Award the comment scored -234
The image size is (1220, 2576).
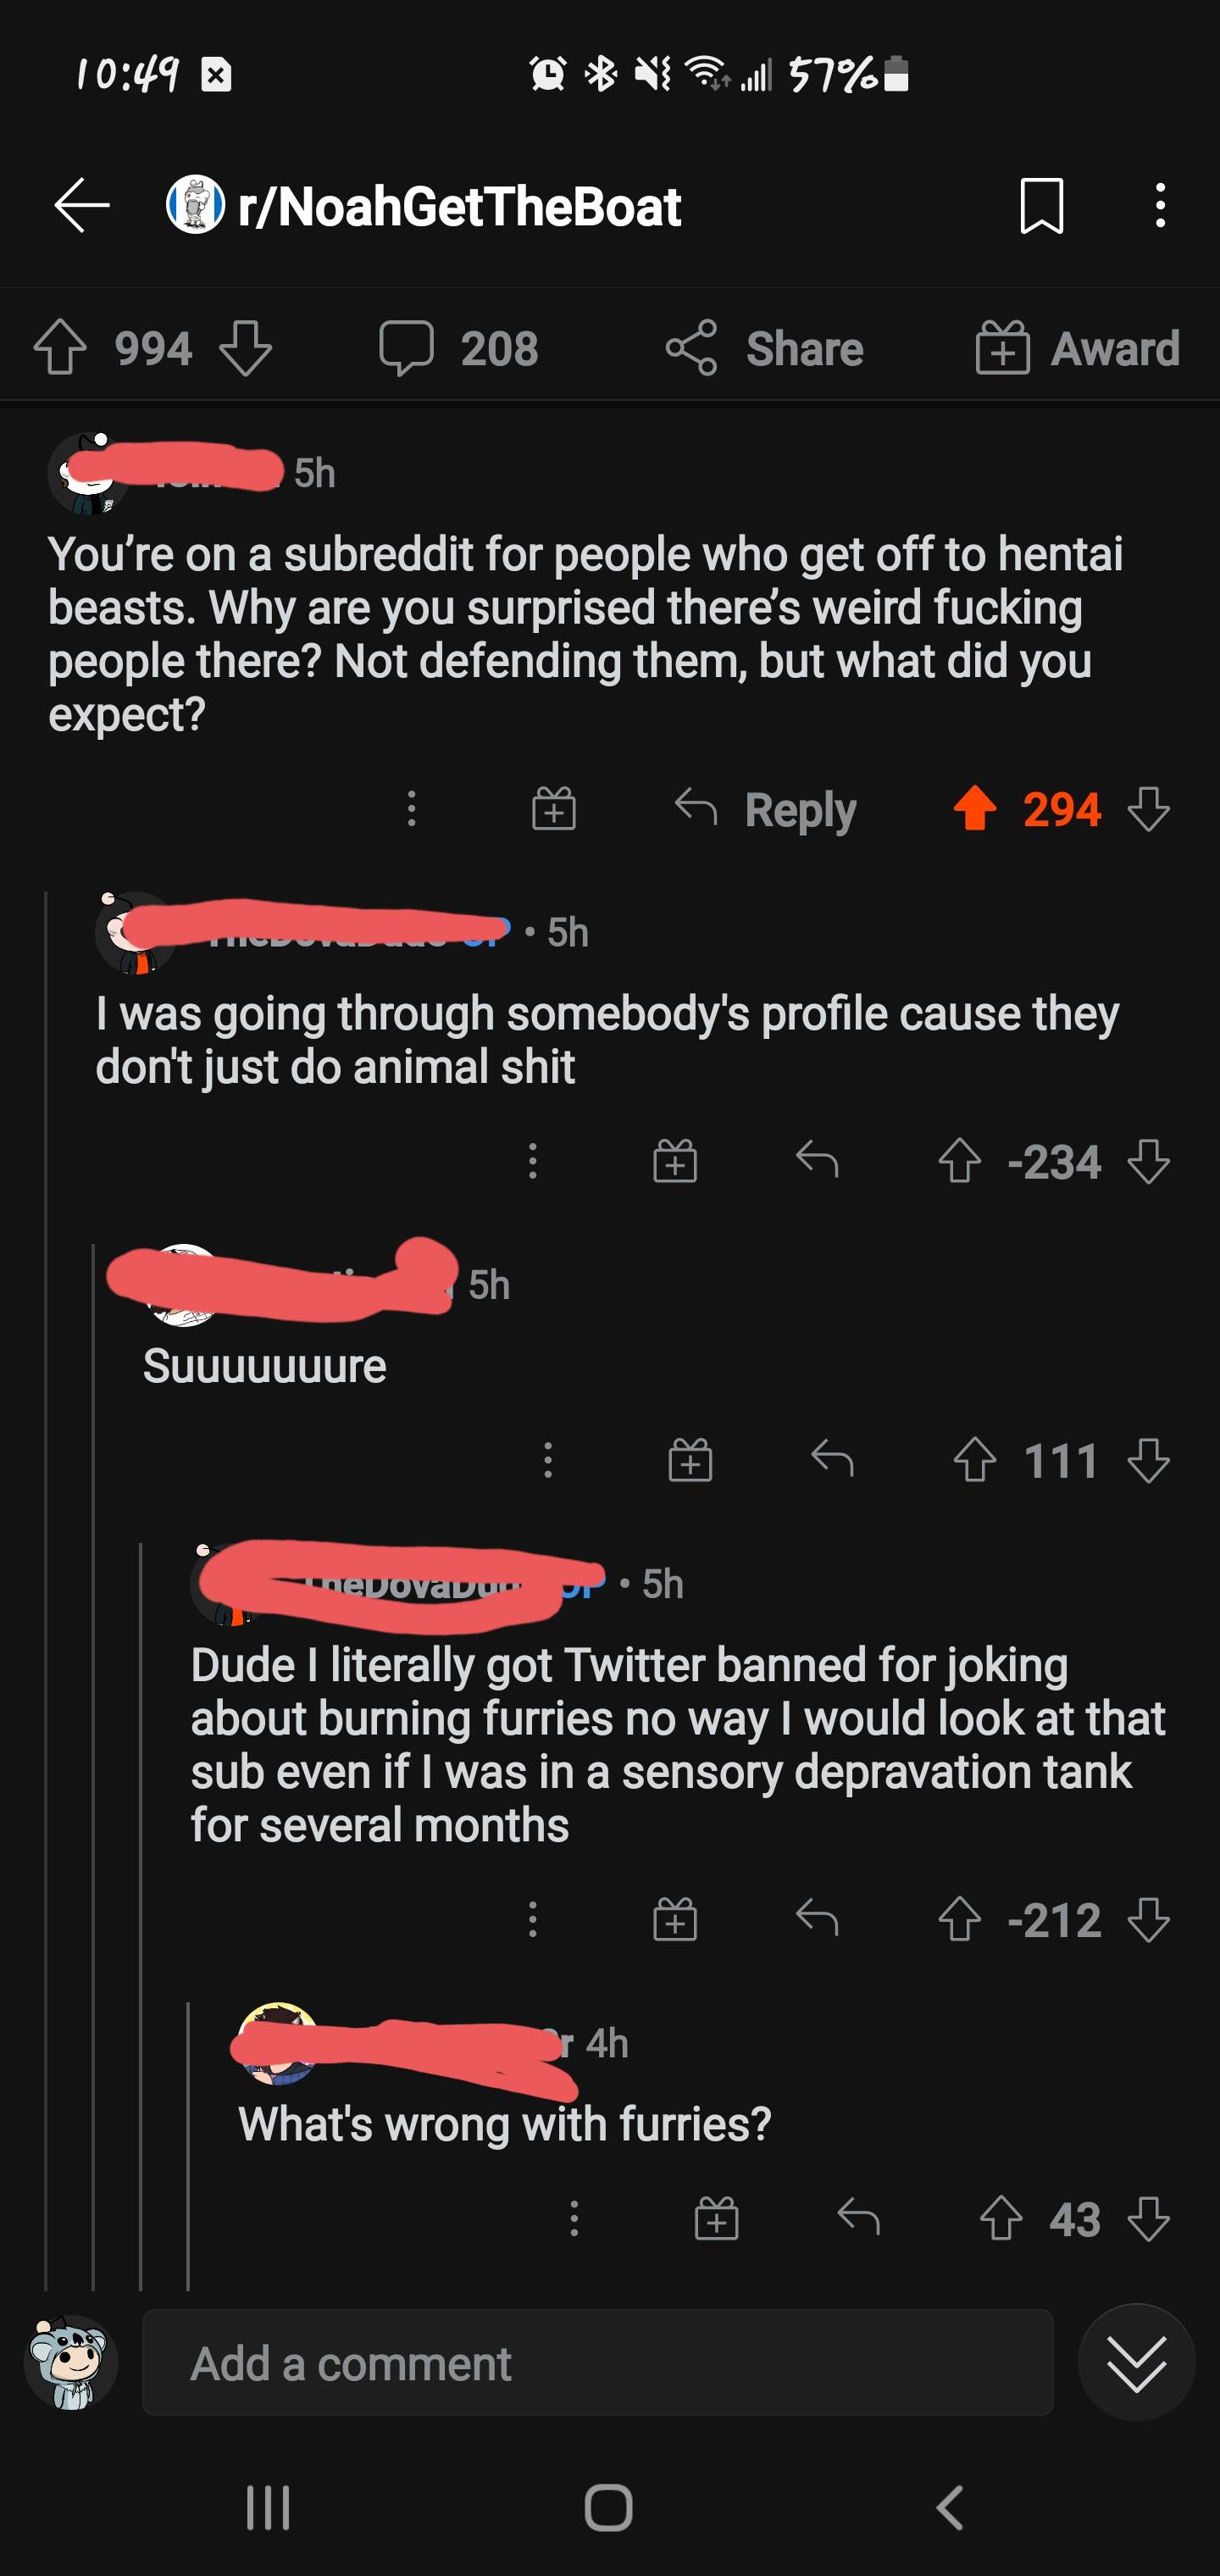pyautogui.click(x=675, y=1161)
